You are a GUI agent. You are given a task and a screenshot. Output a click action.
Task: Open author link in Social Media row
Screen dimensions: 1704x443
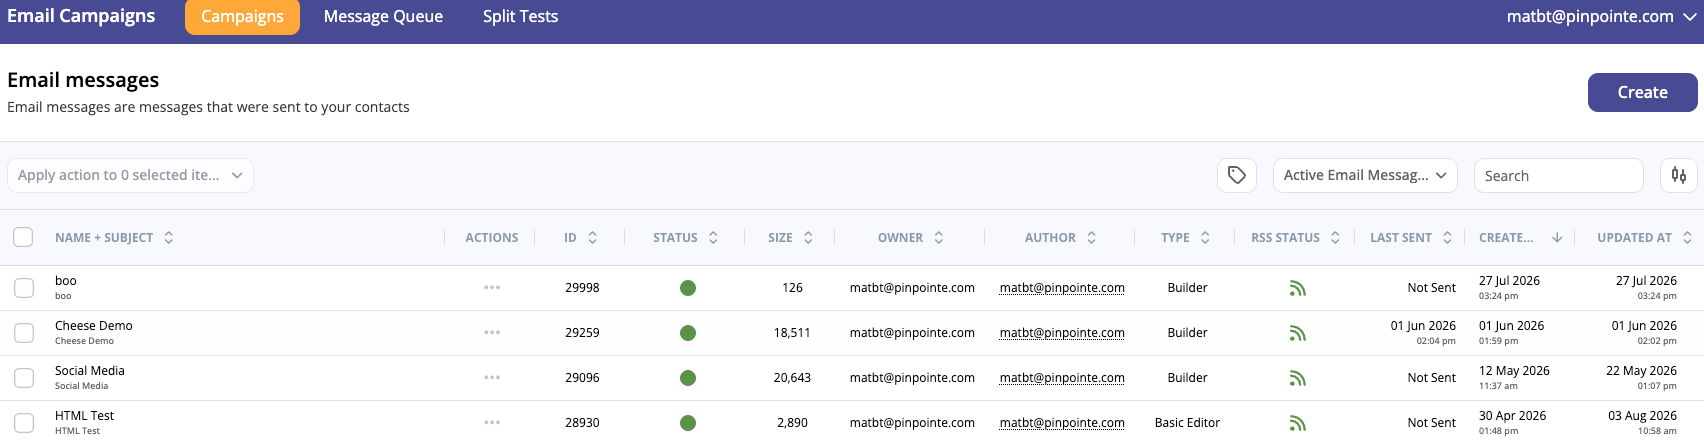(x=1062, y=378)
